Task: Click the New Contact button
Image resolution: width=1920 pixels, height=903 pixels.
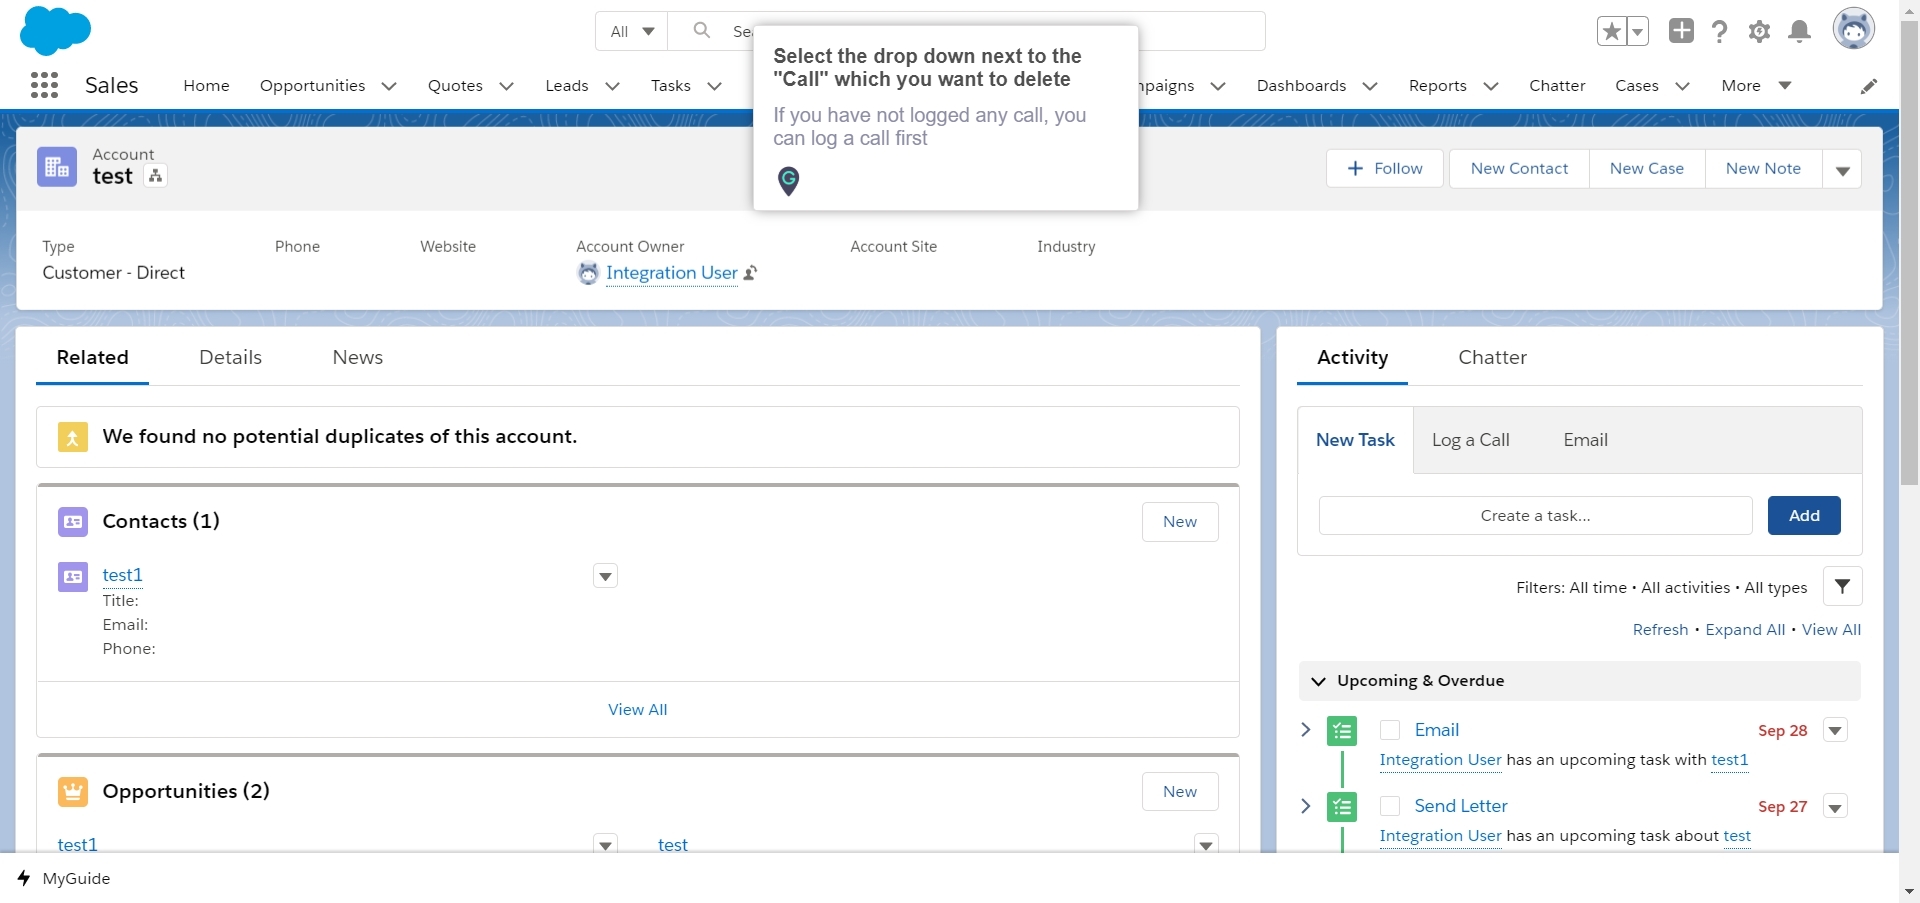Action: (x=1519, y=169)
